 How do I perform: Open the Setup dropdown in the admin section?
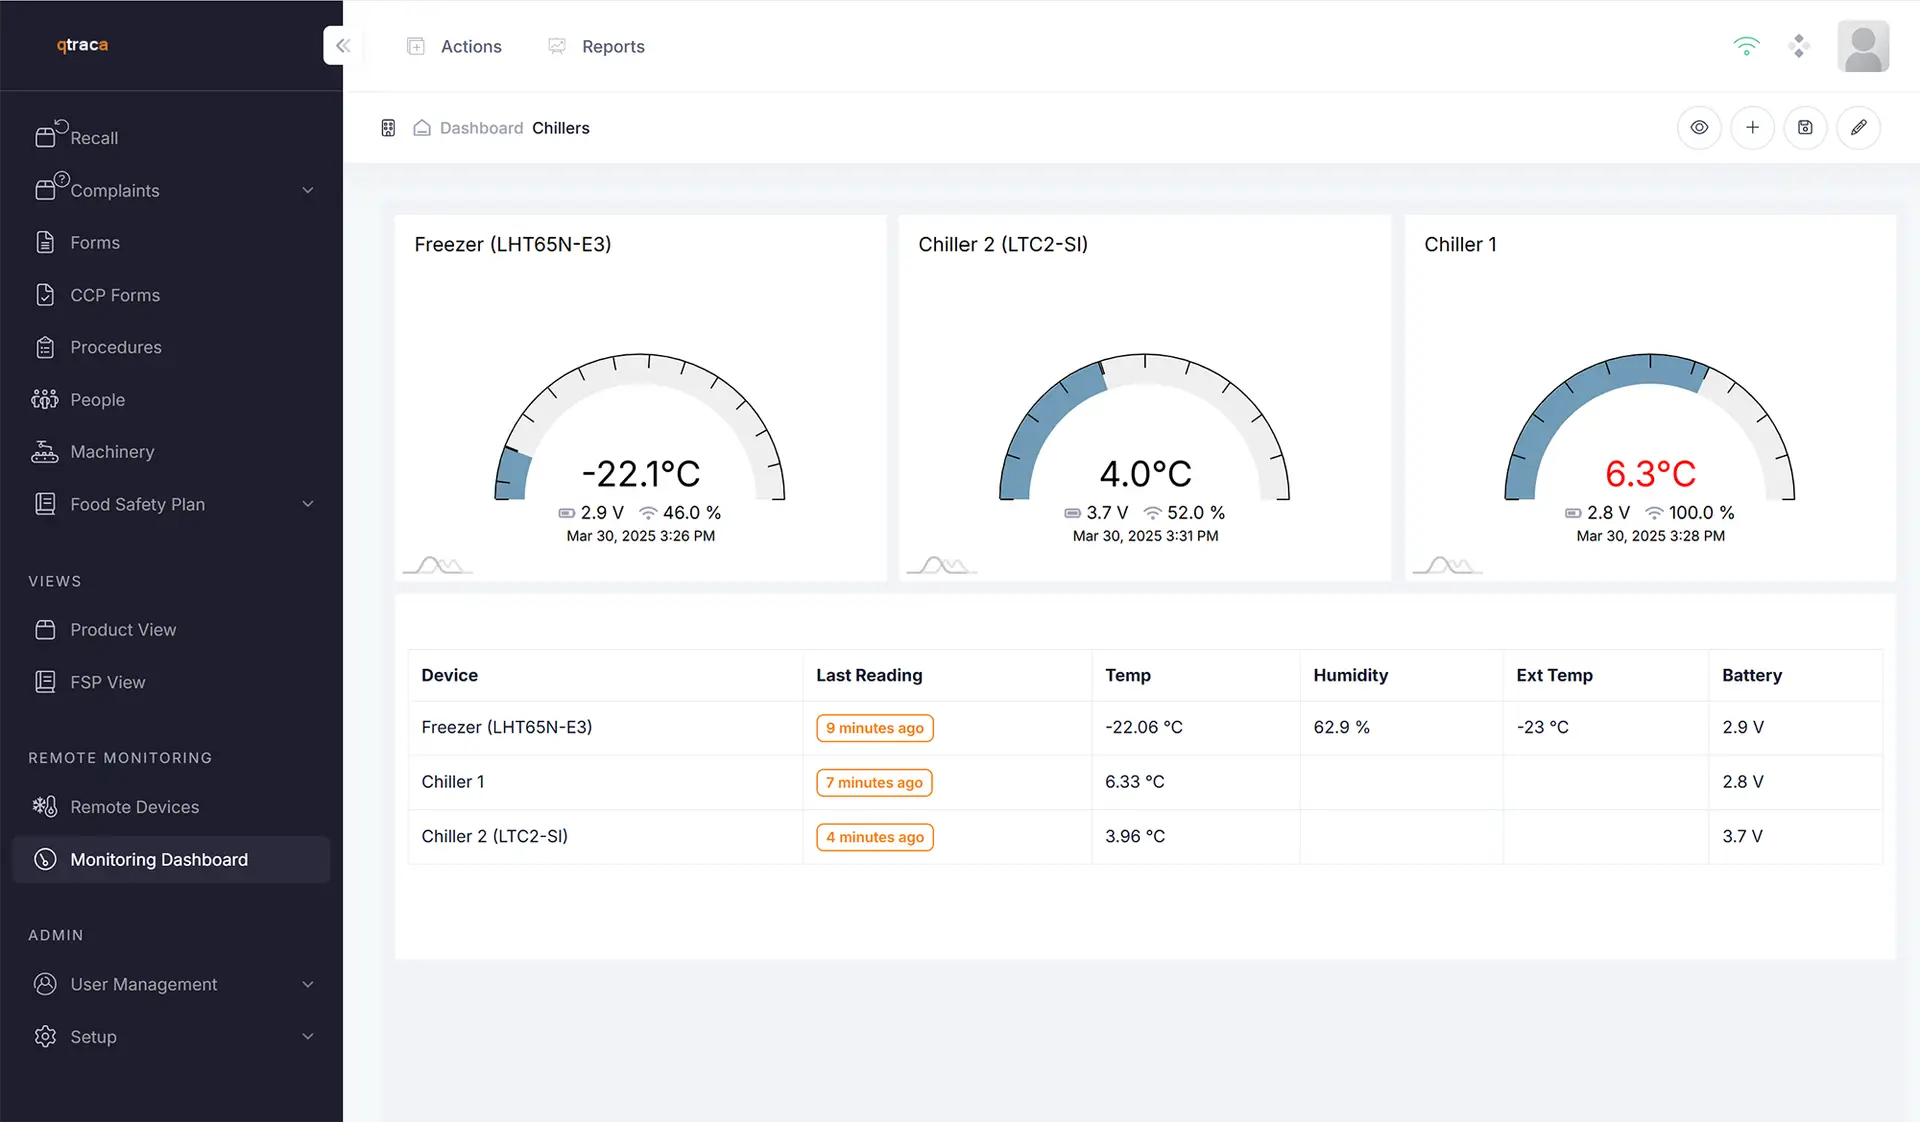[x=308, y=1037]
